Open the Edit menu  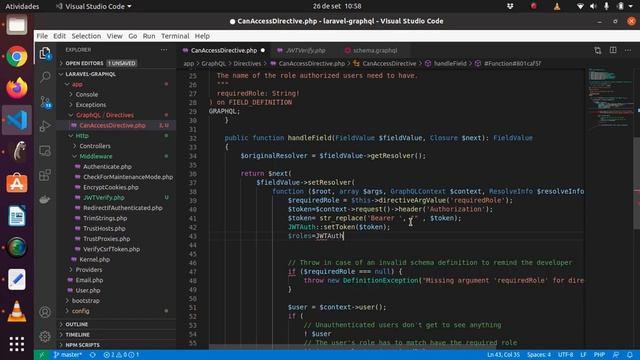pyautogui.click(x=59, y=36)
